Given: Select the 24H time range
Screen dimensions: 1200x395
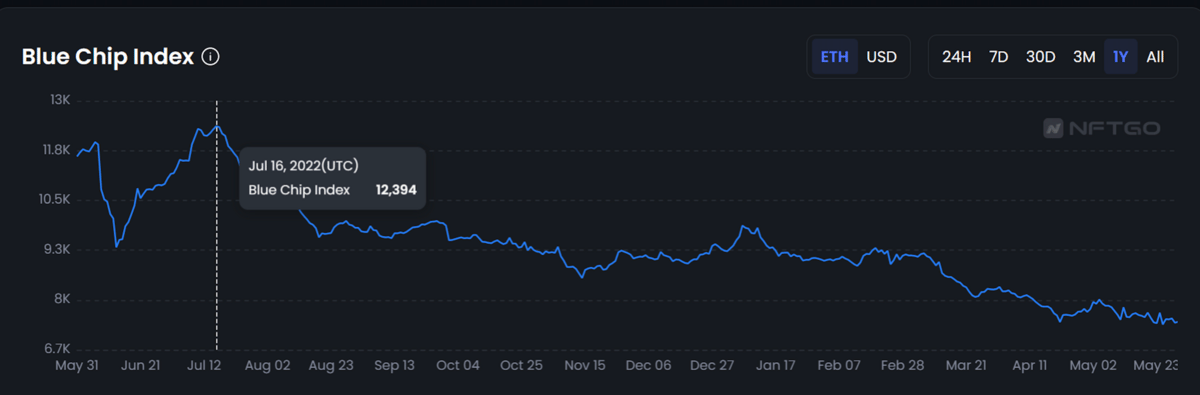Looking at the screenshot, I should click(x=956, y=57).
